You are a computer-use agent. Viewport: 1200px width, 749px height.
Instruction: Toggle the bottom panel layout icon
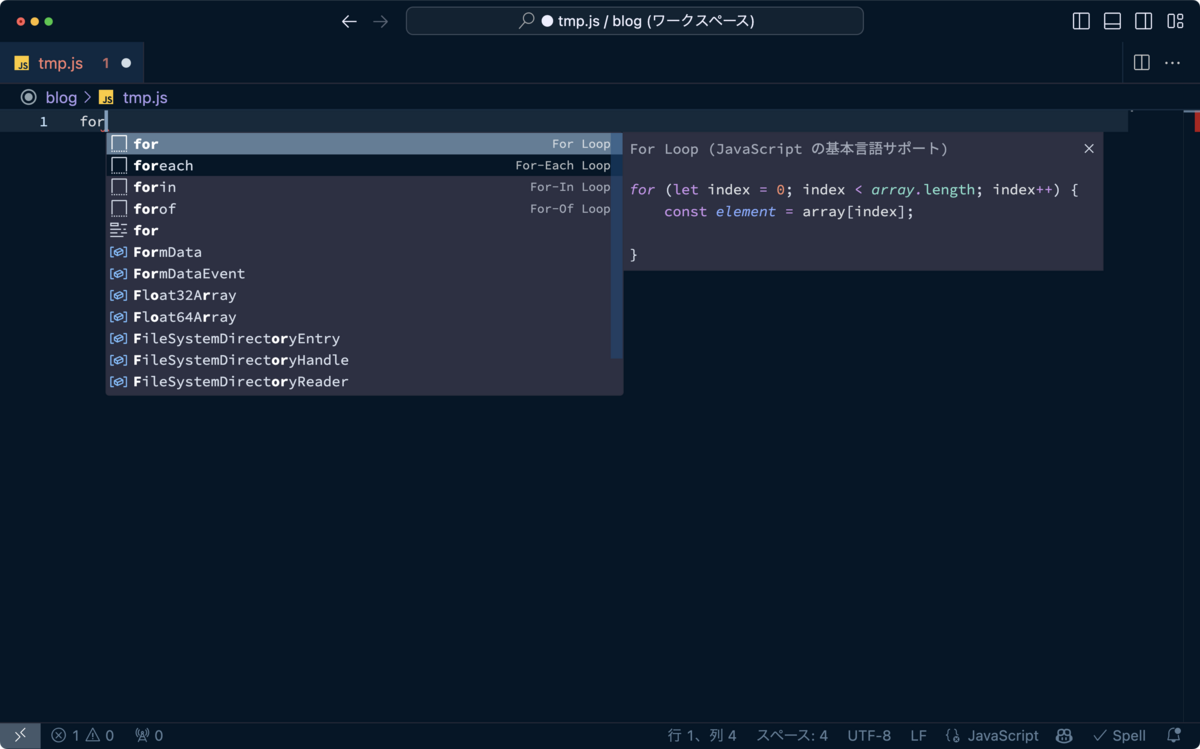pos(1112,21)
